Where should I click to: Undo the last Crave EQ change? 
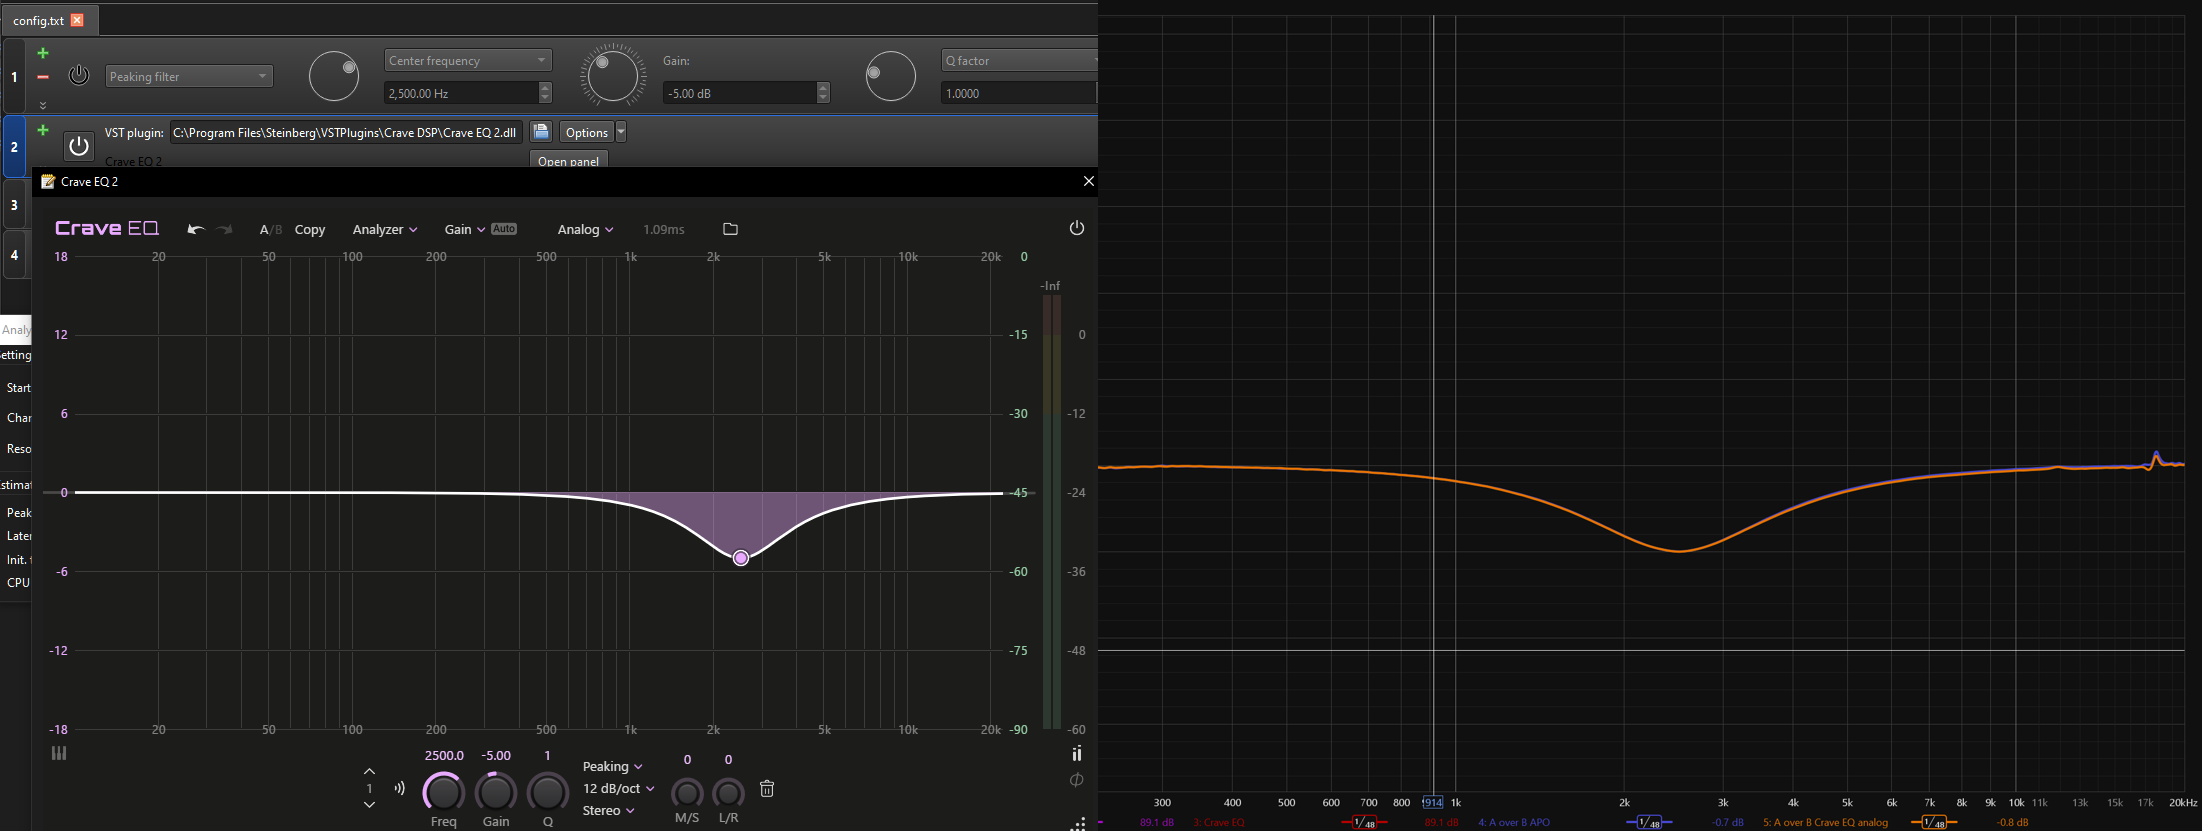(196, 229)
